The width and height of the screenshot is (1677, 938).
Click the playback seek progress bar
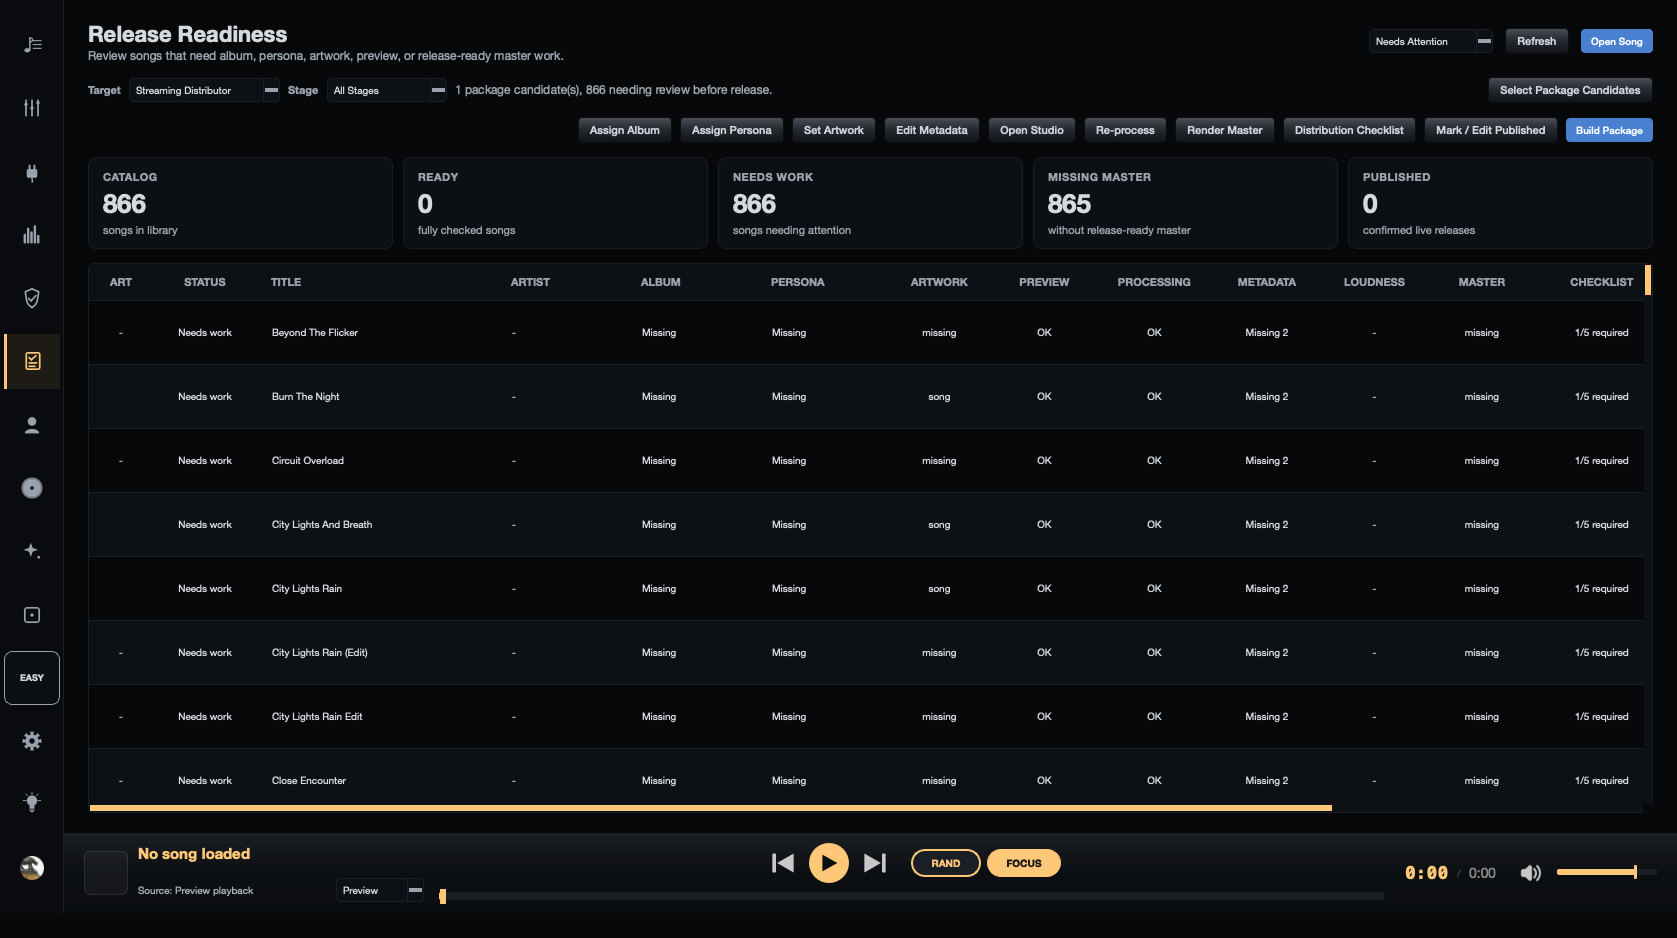click(912, 896)
